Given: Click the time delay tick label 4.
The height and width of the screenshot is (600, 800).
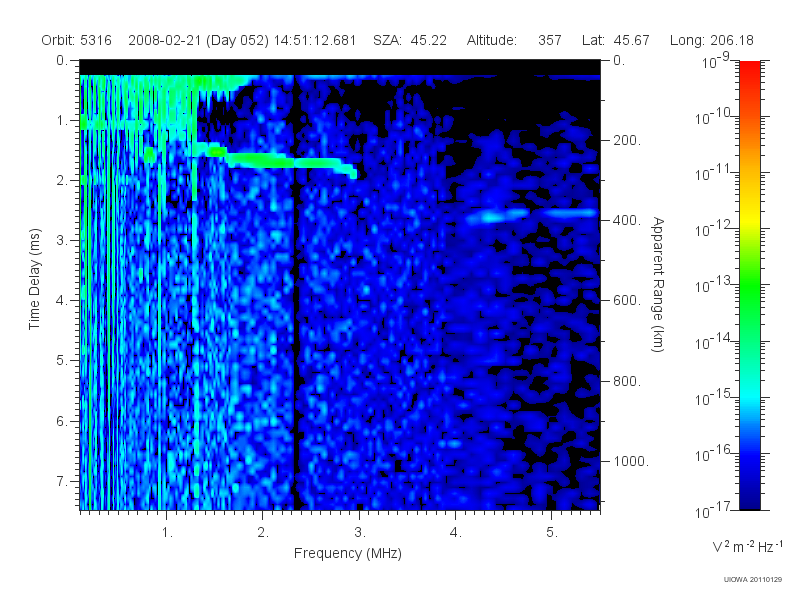Looking at the screenshot, I should [x=61, y=301].
